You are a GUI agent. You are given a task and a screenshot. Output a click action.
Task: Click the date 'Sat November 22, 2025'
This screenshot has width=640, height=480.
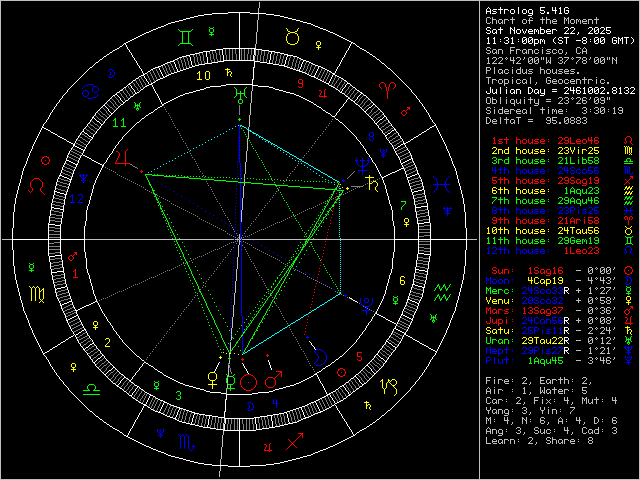(x=548, y=31)
